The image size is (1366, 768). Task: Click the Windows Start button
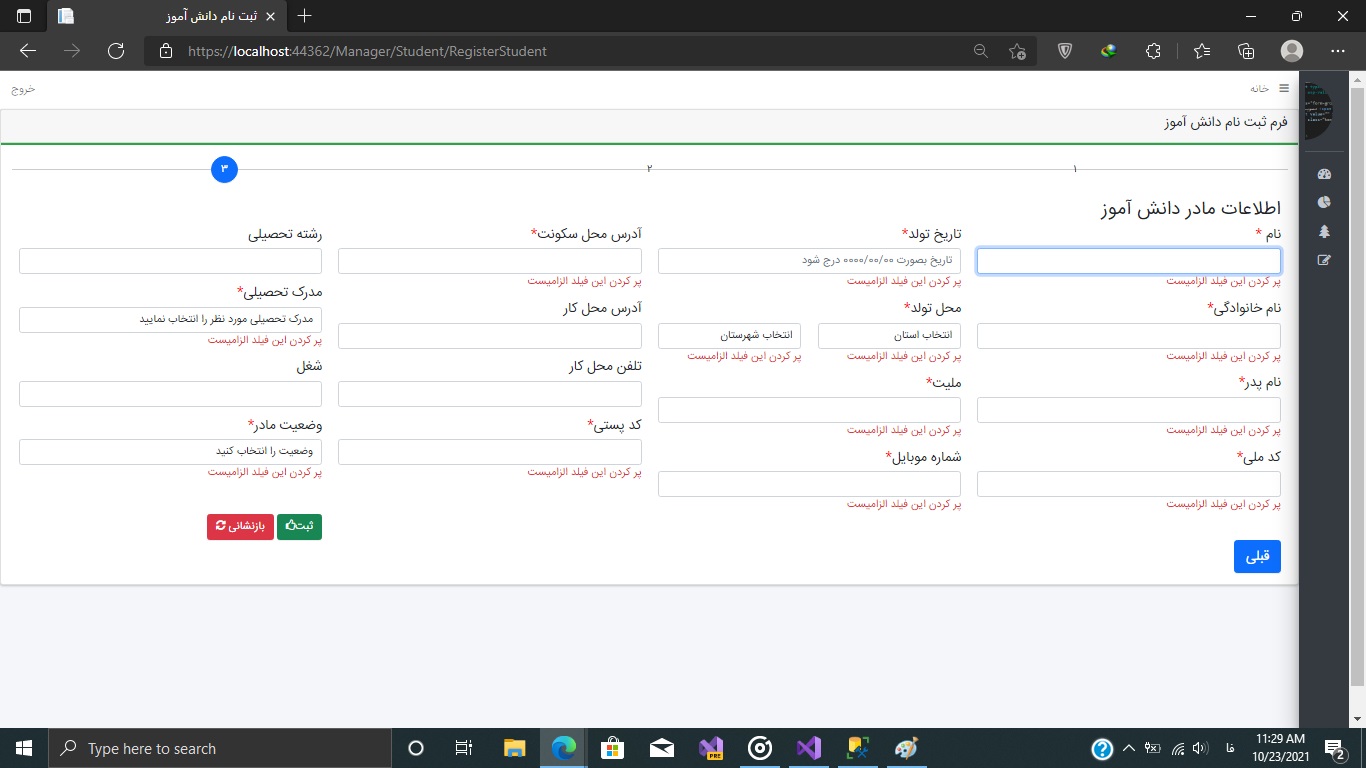[x=23, y=748]
